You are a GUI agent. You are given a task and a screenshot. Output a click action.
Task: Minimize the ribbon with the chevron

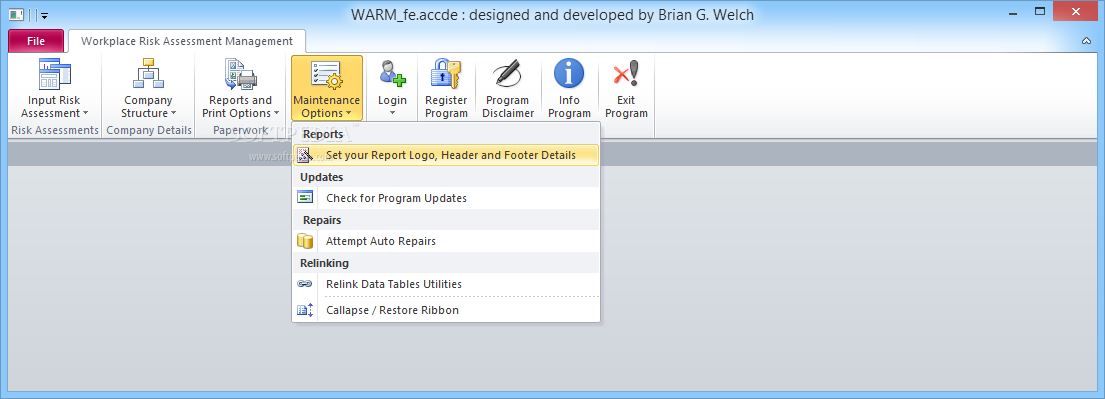coord(1086,41)
